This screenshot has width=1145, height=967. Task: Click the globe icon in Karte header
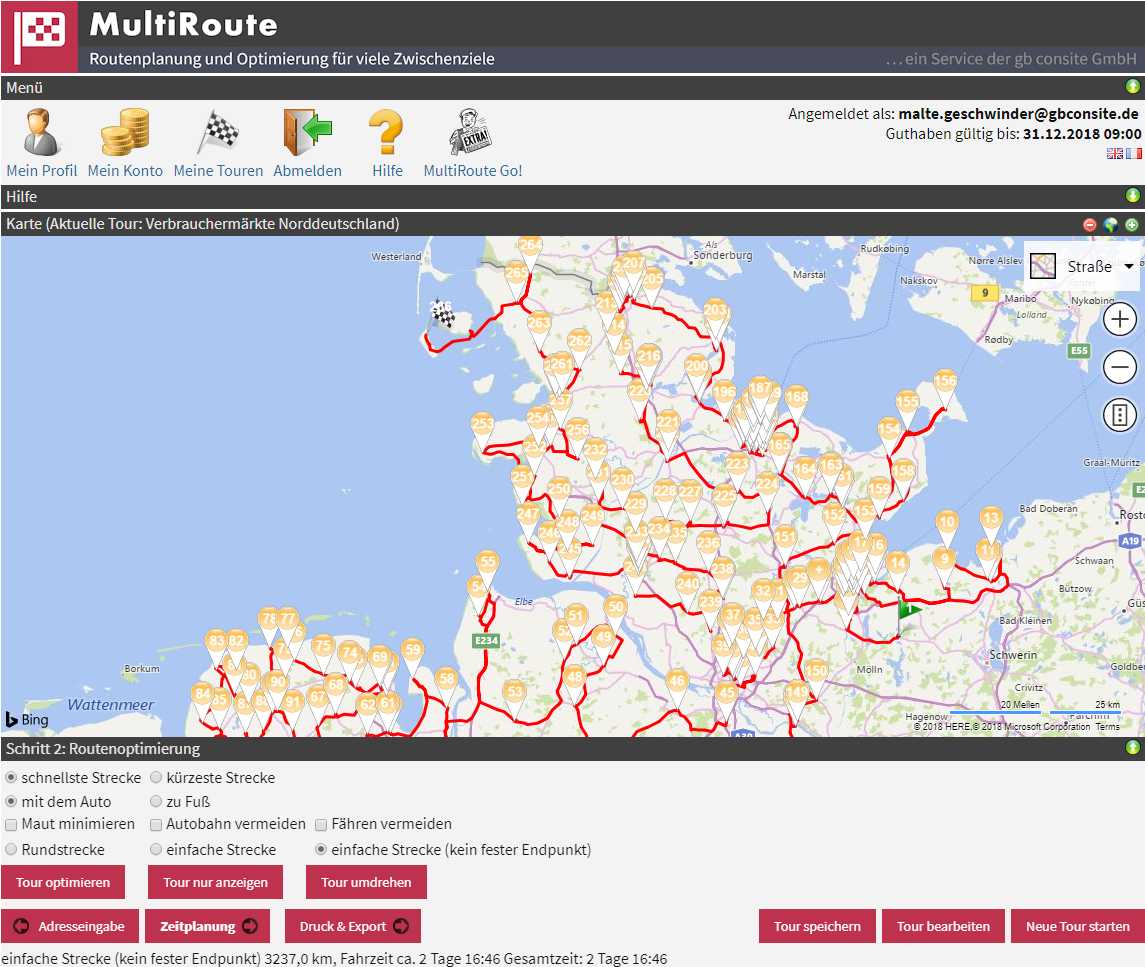(1111, 225)
